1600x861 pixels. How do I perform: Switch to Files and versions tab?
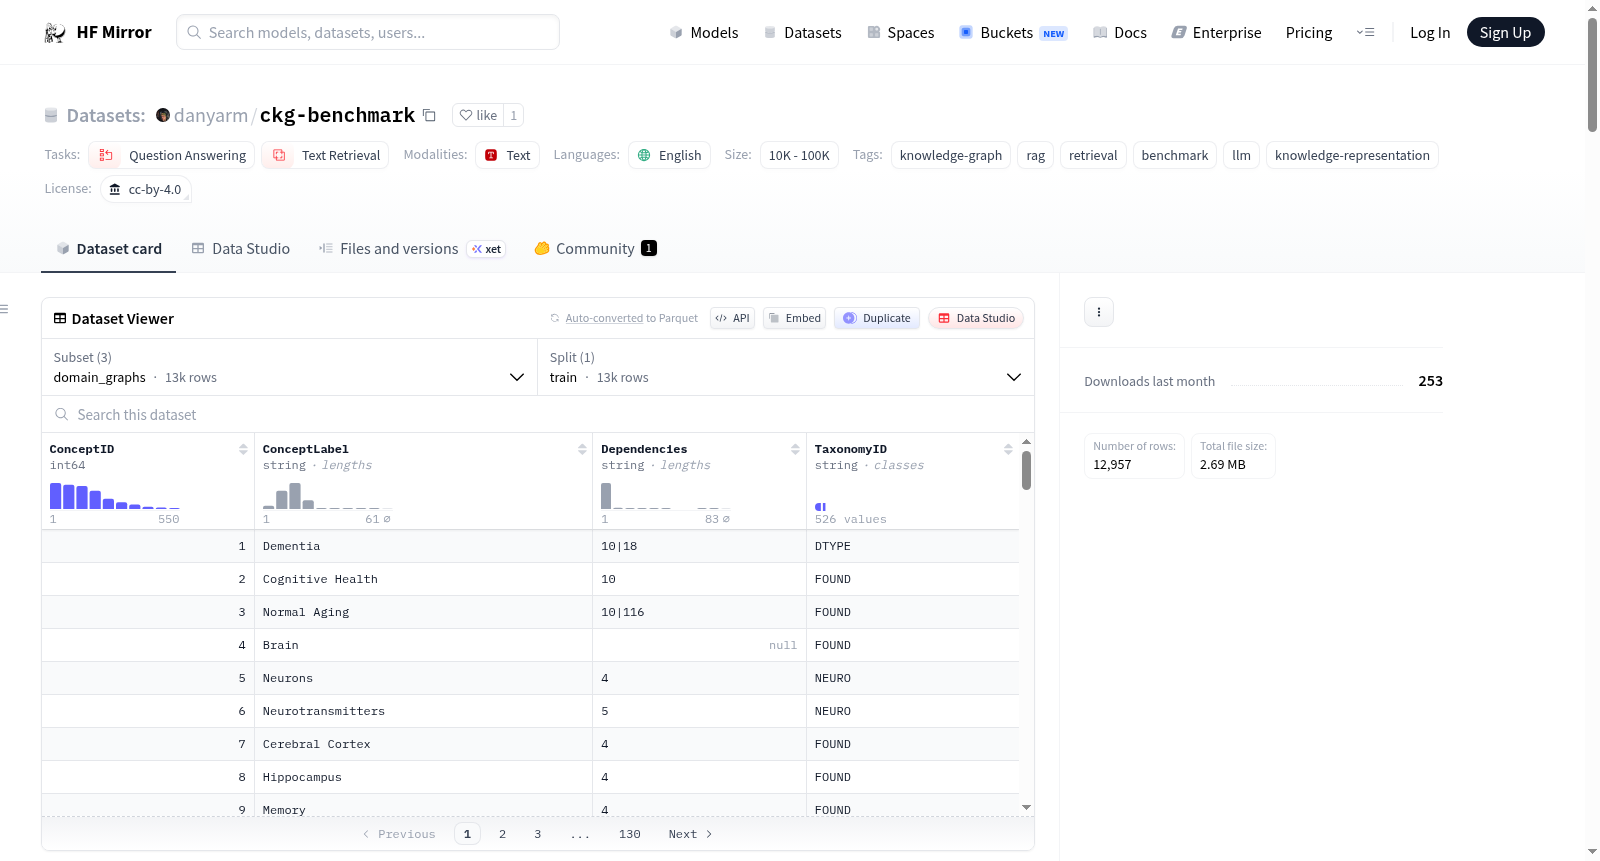[411, 249]
